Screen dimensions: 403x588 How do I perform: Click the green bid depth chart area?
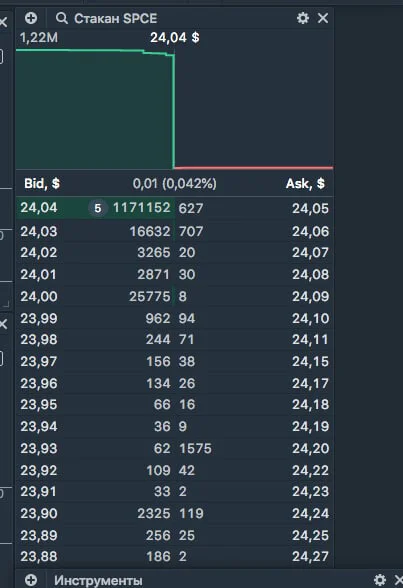tap(95, 110)
